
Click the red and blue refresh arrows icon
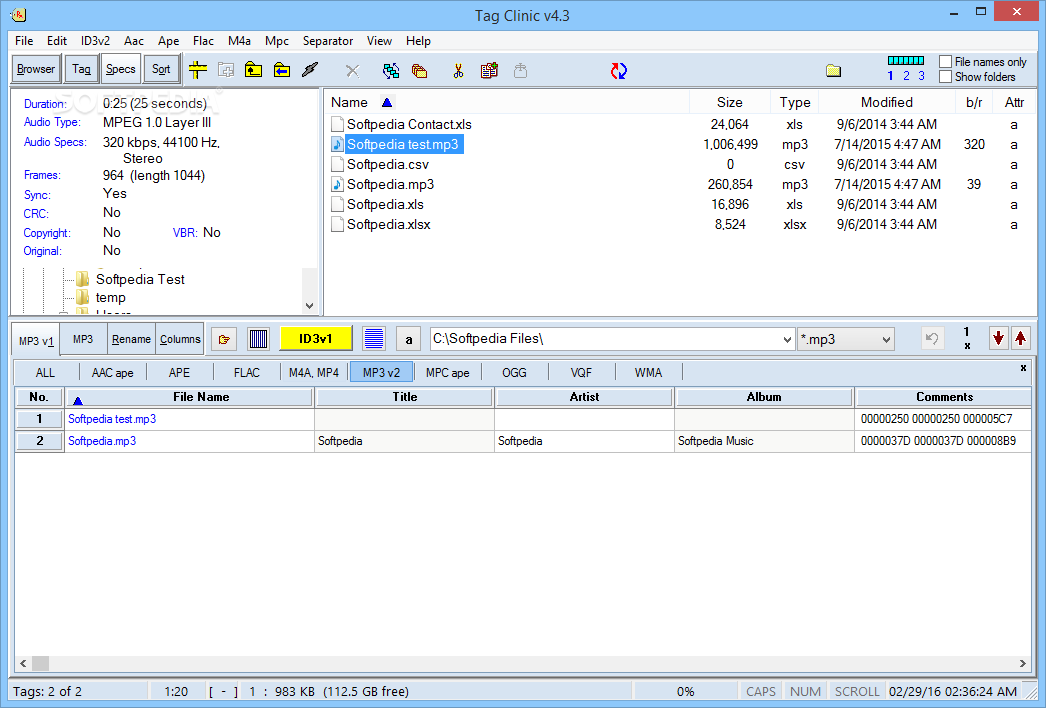[619, 70]
